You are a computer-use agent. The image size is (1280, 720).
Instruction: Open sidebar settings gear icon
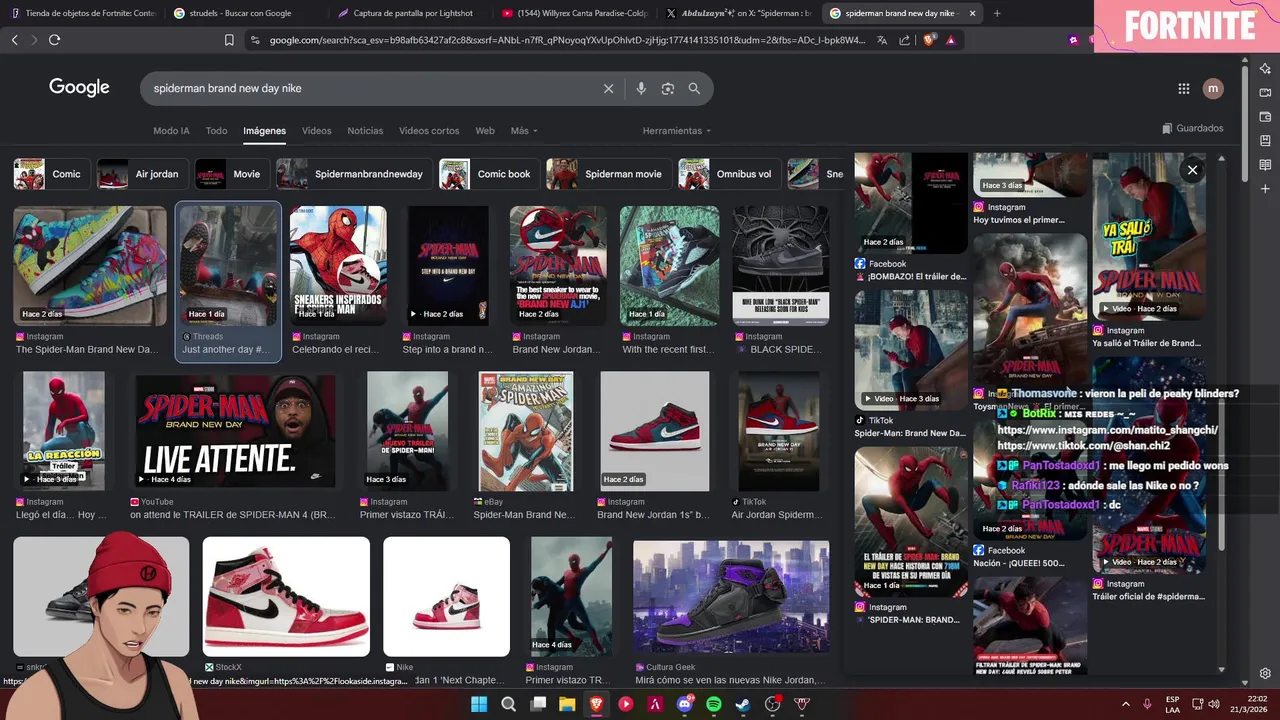pos(1265,674)
